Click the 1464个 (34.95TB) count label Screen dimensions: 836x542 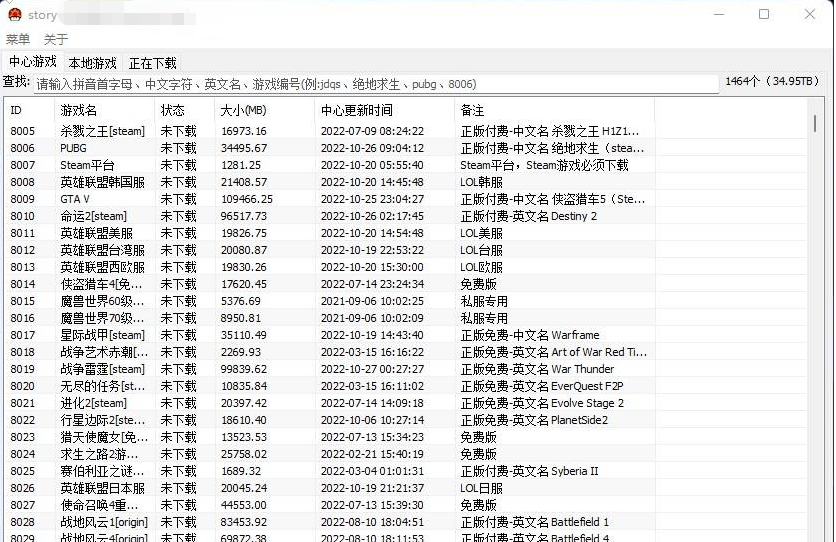pyautogui.click(x=772, y=81)
